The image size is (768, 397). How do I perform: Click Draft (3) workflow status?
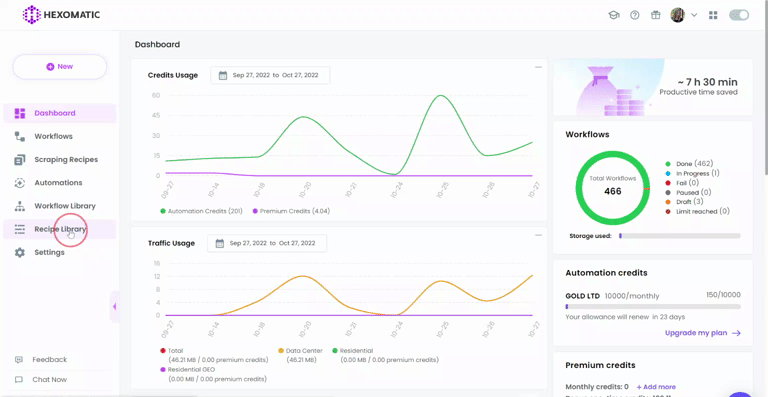[x=685, y=202]
